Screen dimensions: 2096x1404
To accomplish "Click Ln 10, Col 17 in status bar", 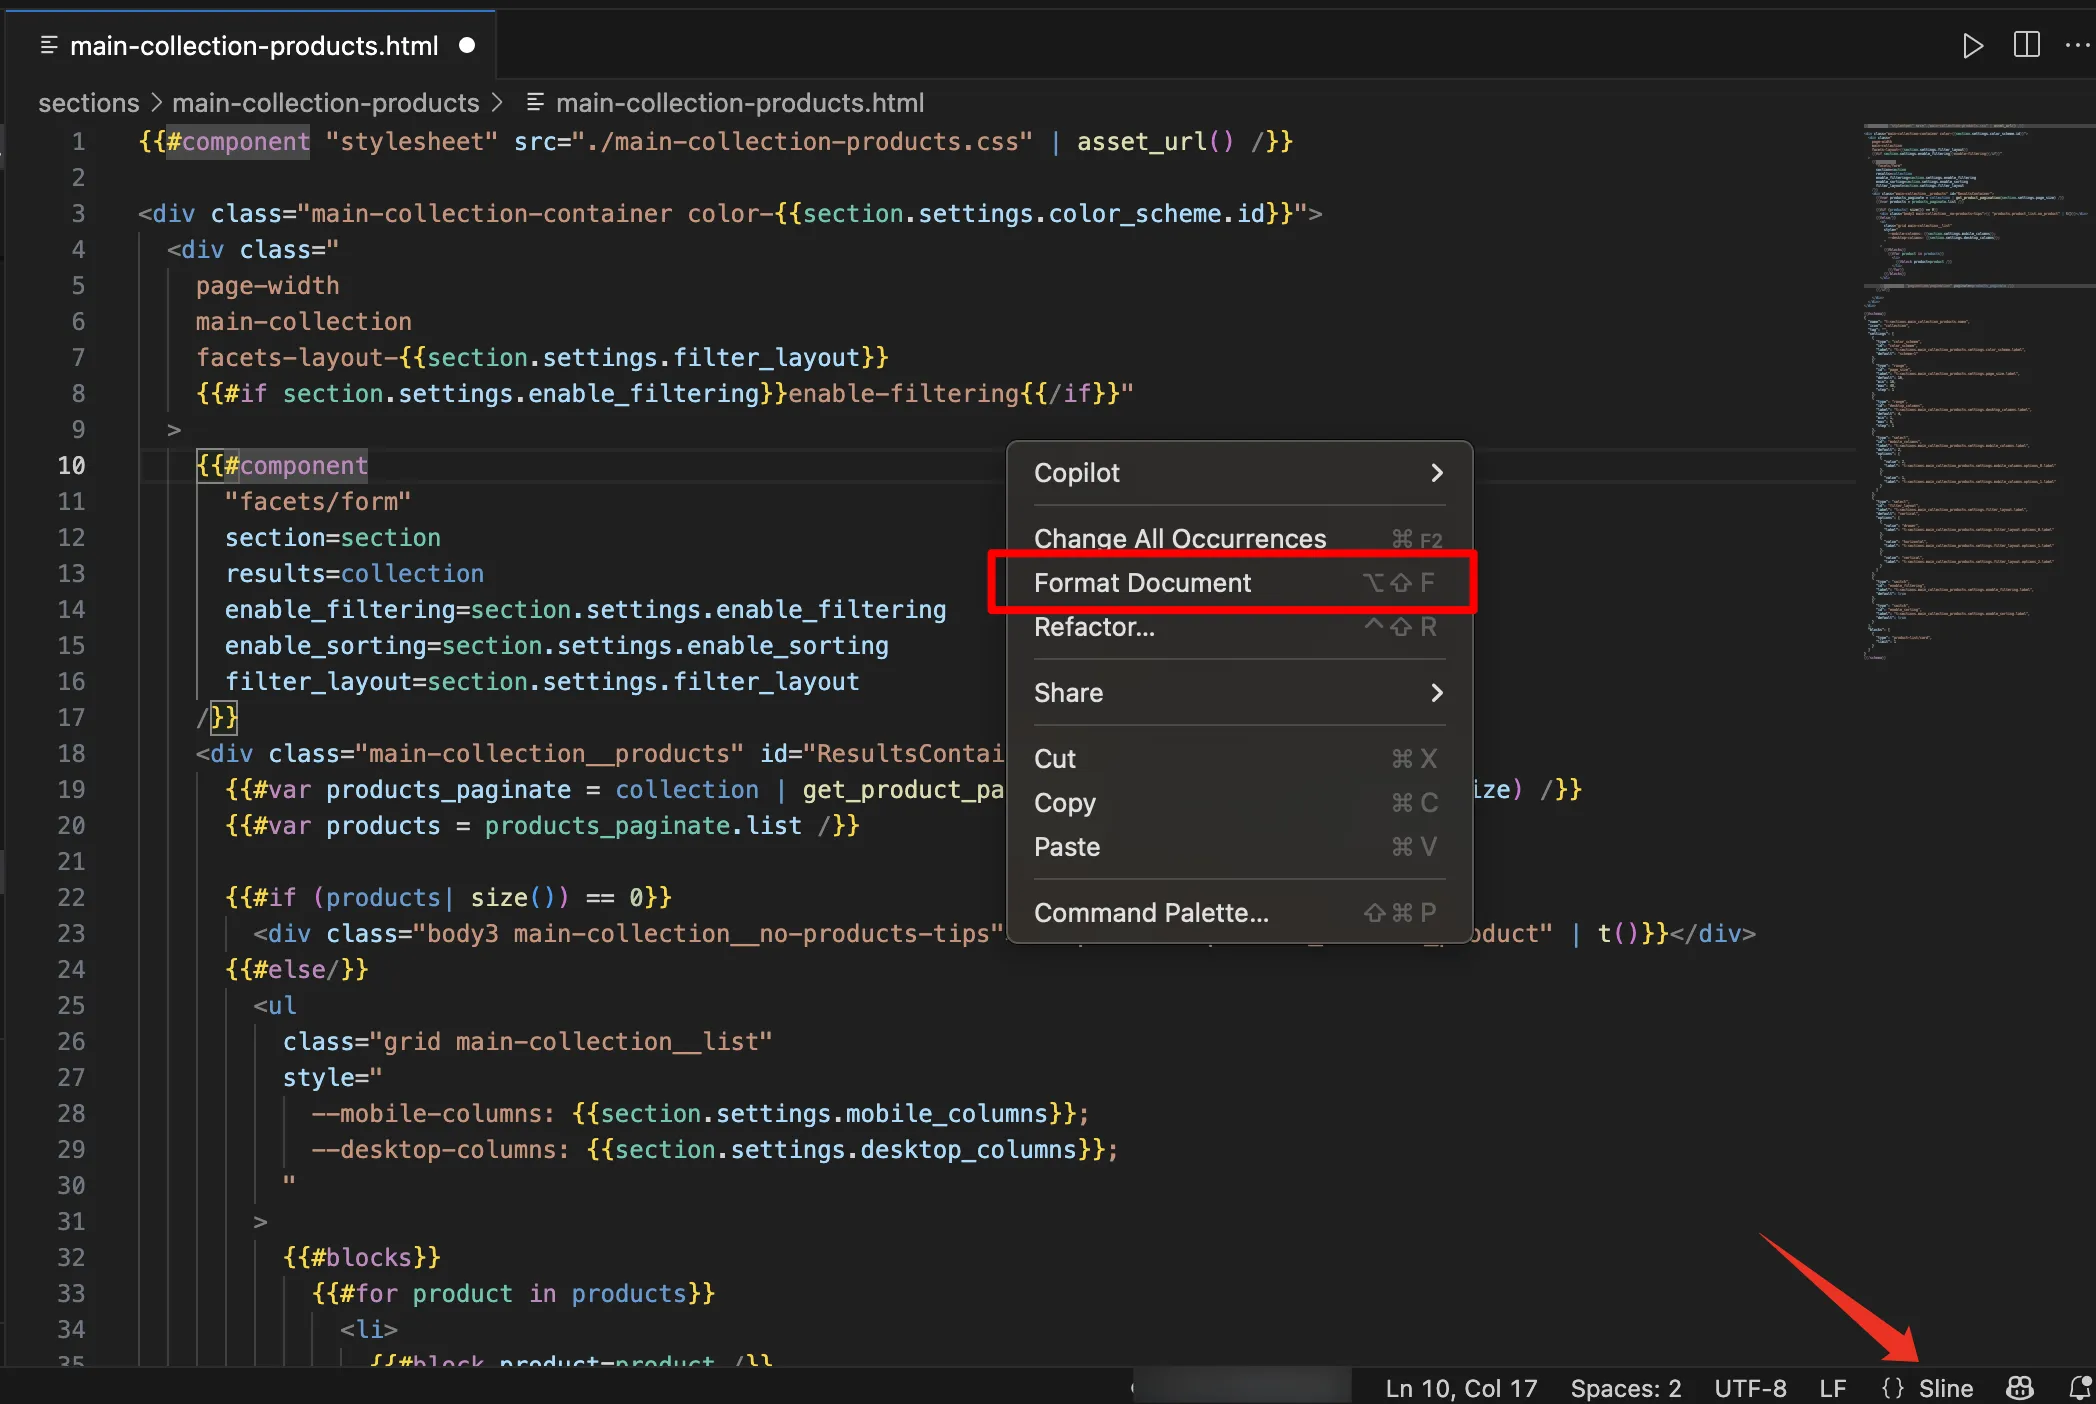I will click(x=1460, y=1388).
